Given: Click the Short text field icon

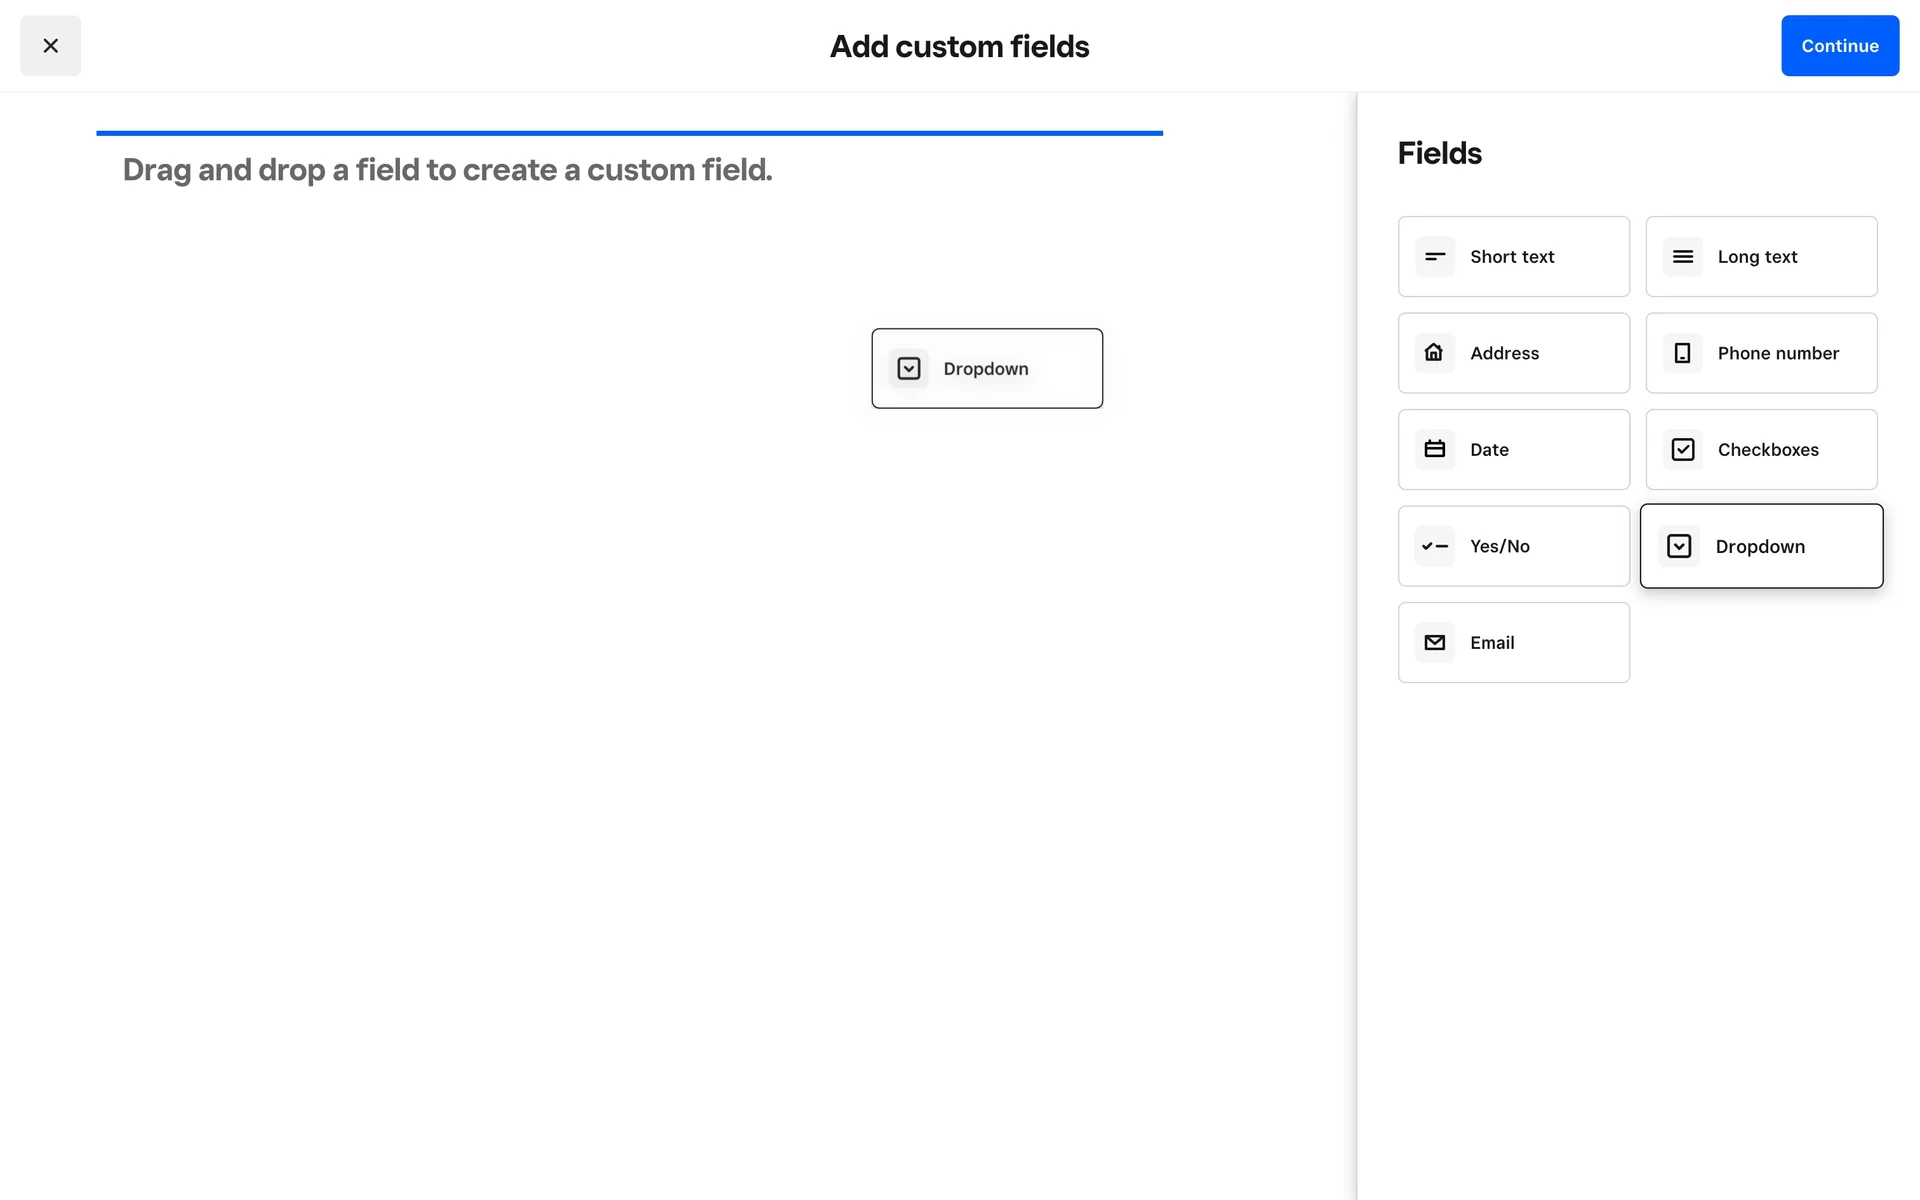Looking at the screenshot, I should coord(1435,257).
